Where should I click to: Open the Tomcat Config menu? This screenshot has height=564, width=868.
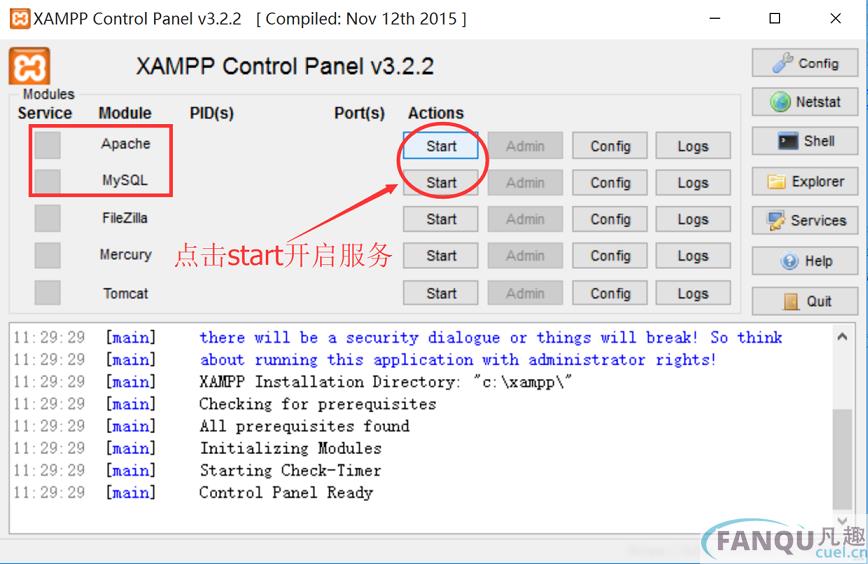(x=610, y=293)
